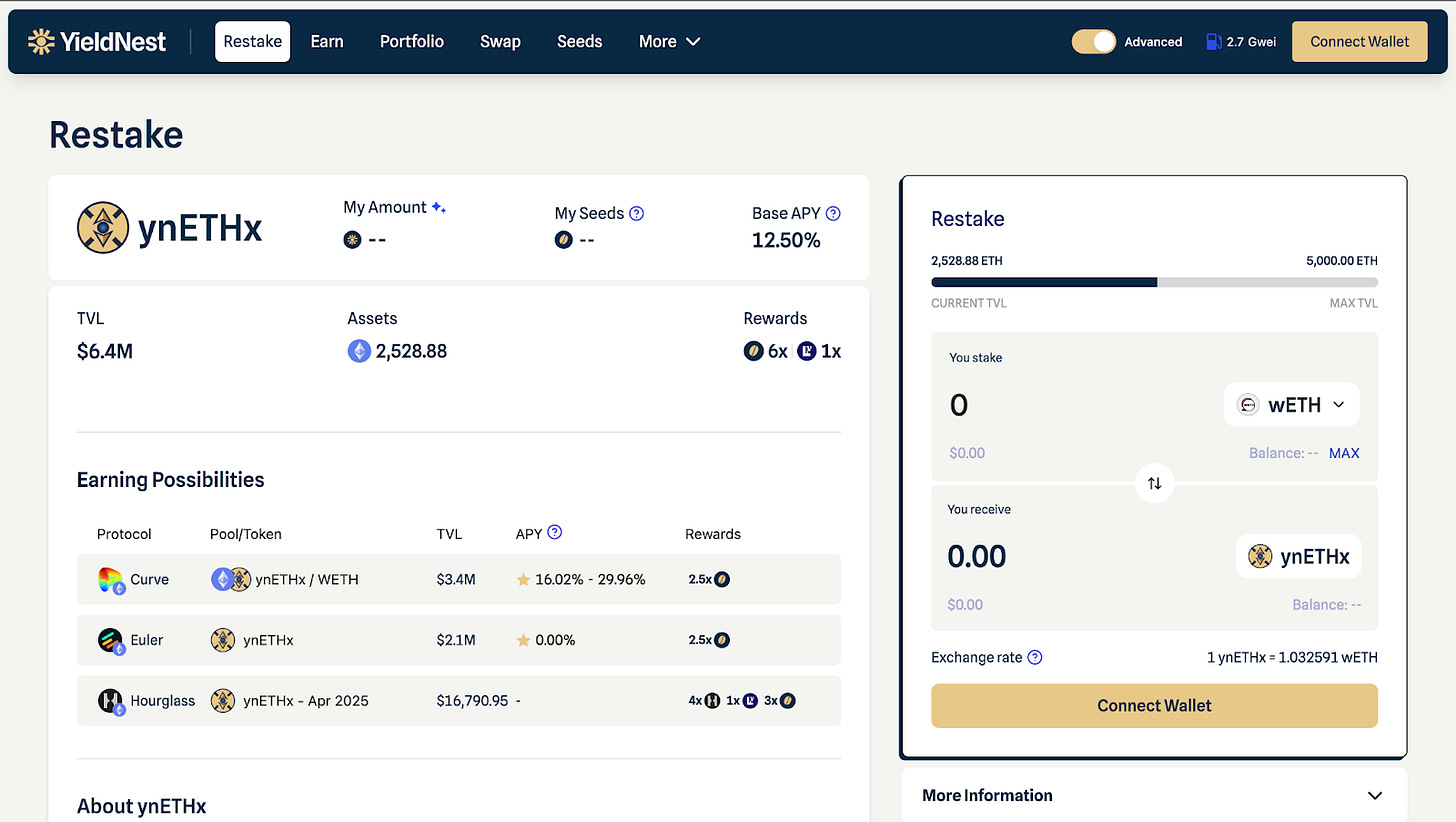Click the Base APY 12.50% value

click(786, 240)
